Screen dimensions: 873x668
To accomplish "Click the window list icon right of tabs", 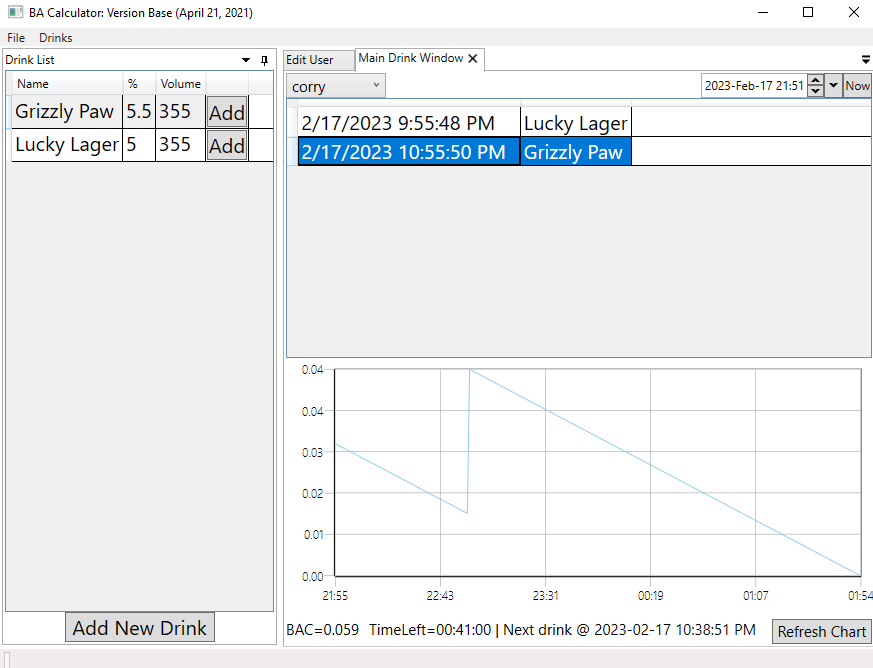I will [x=864, y=59].
